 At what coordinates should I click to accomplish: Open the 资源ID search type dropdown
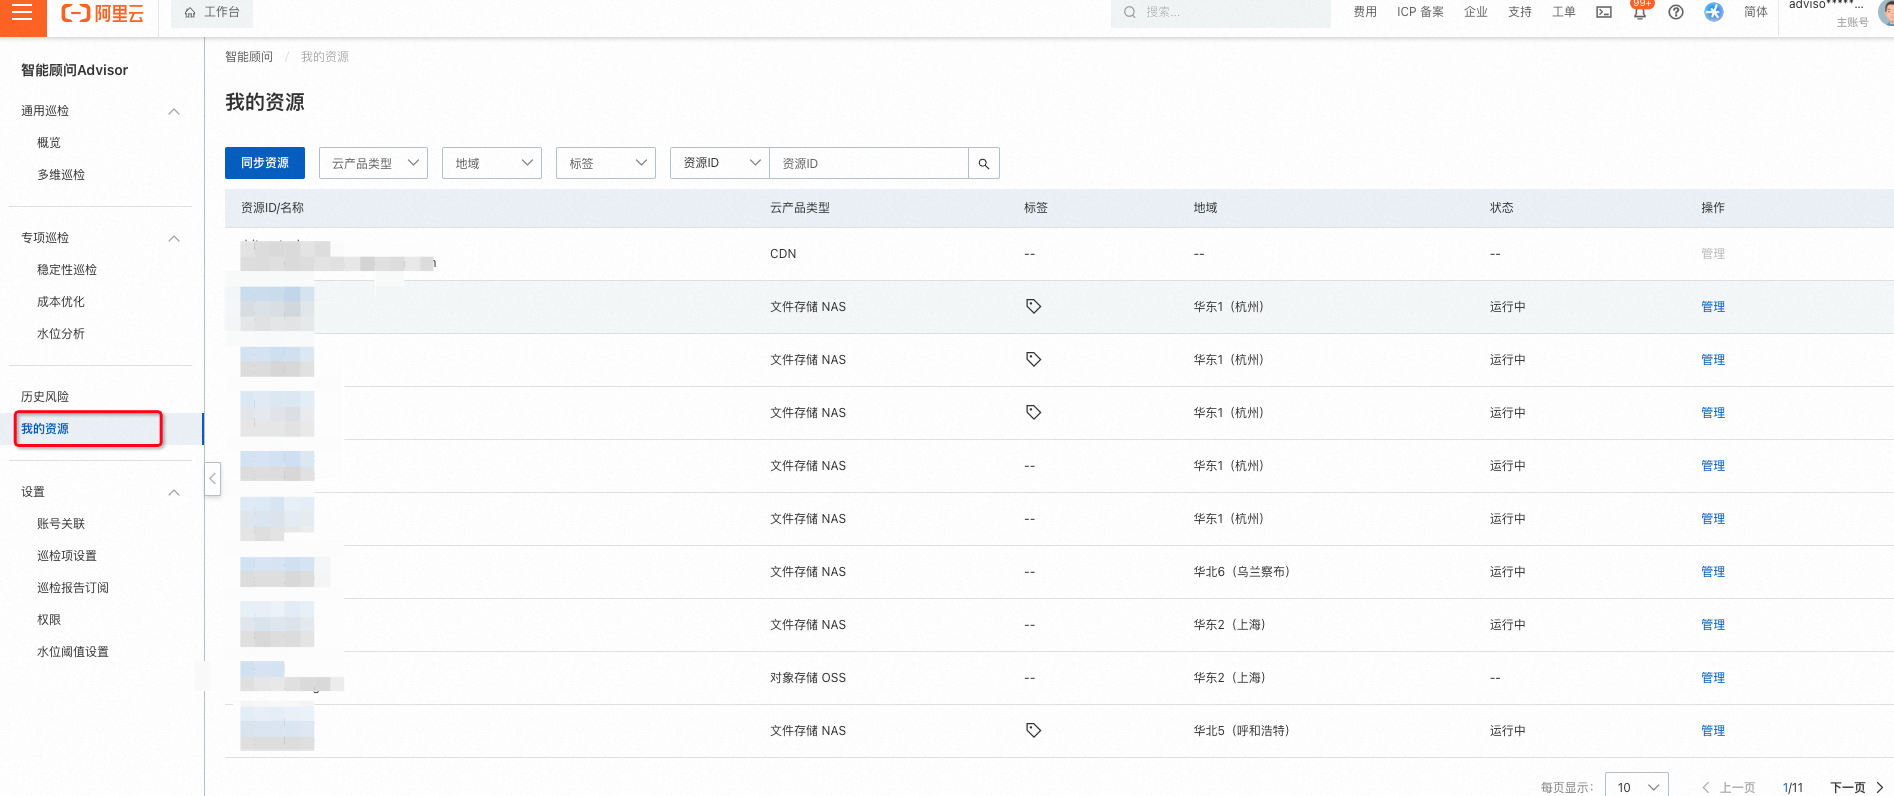click(720, 163)
